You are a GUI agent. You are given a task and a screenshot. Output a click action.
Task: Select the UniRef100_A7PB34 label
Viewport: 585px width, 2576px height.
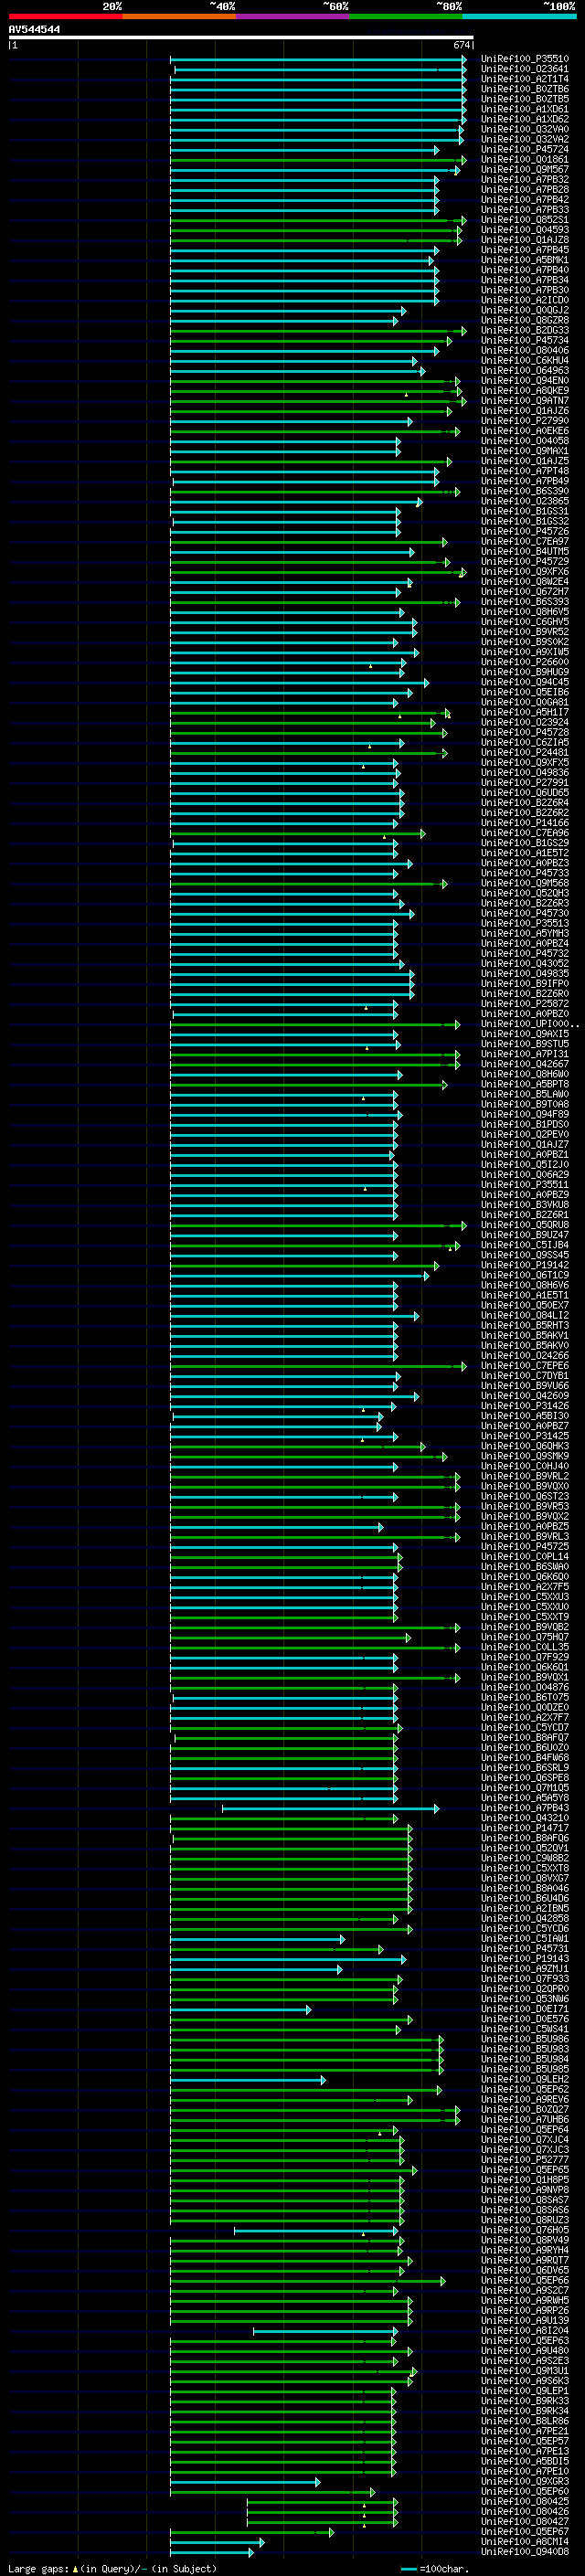[x=525, y=280]
